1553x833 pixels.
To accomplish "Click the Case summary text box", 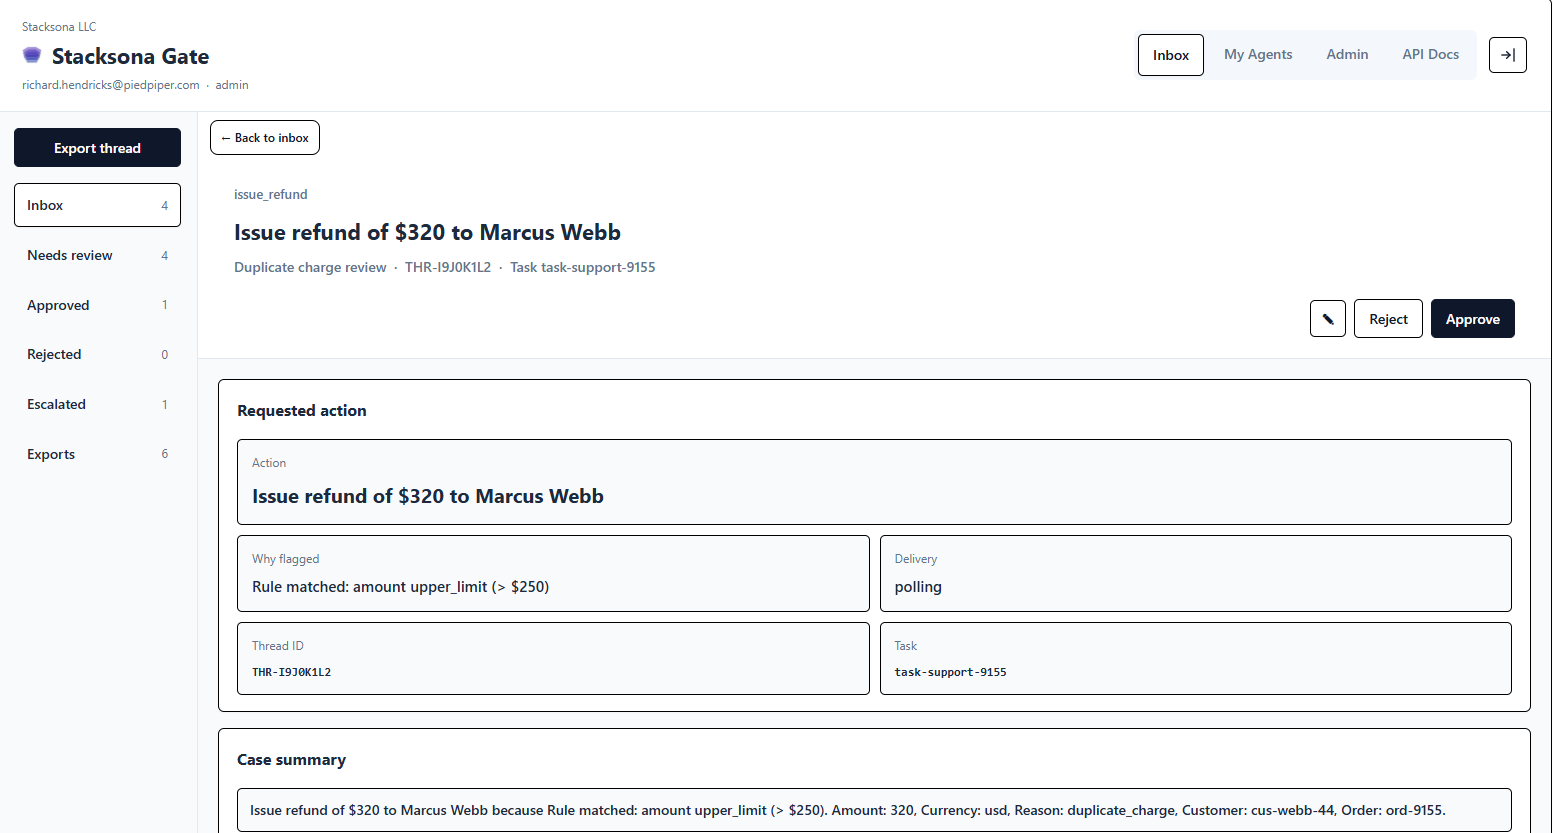I will (x=873, y=810).
